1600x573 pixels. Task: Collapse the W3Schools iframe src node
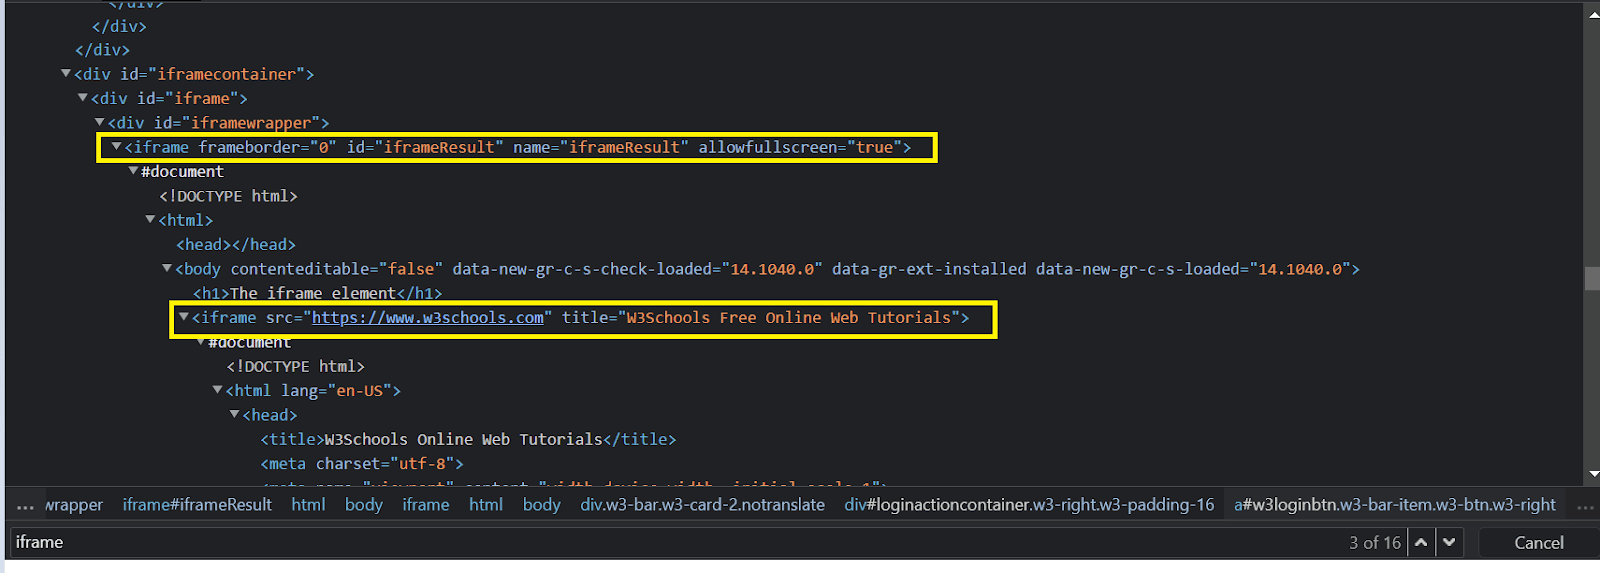[183, 316]
